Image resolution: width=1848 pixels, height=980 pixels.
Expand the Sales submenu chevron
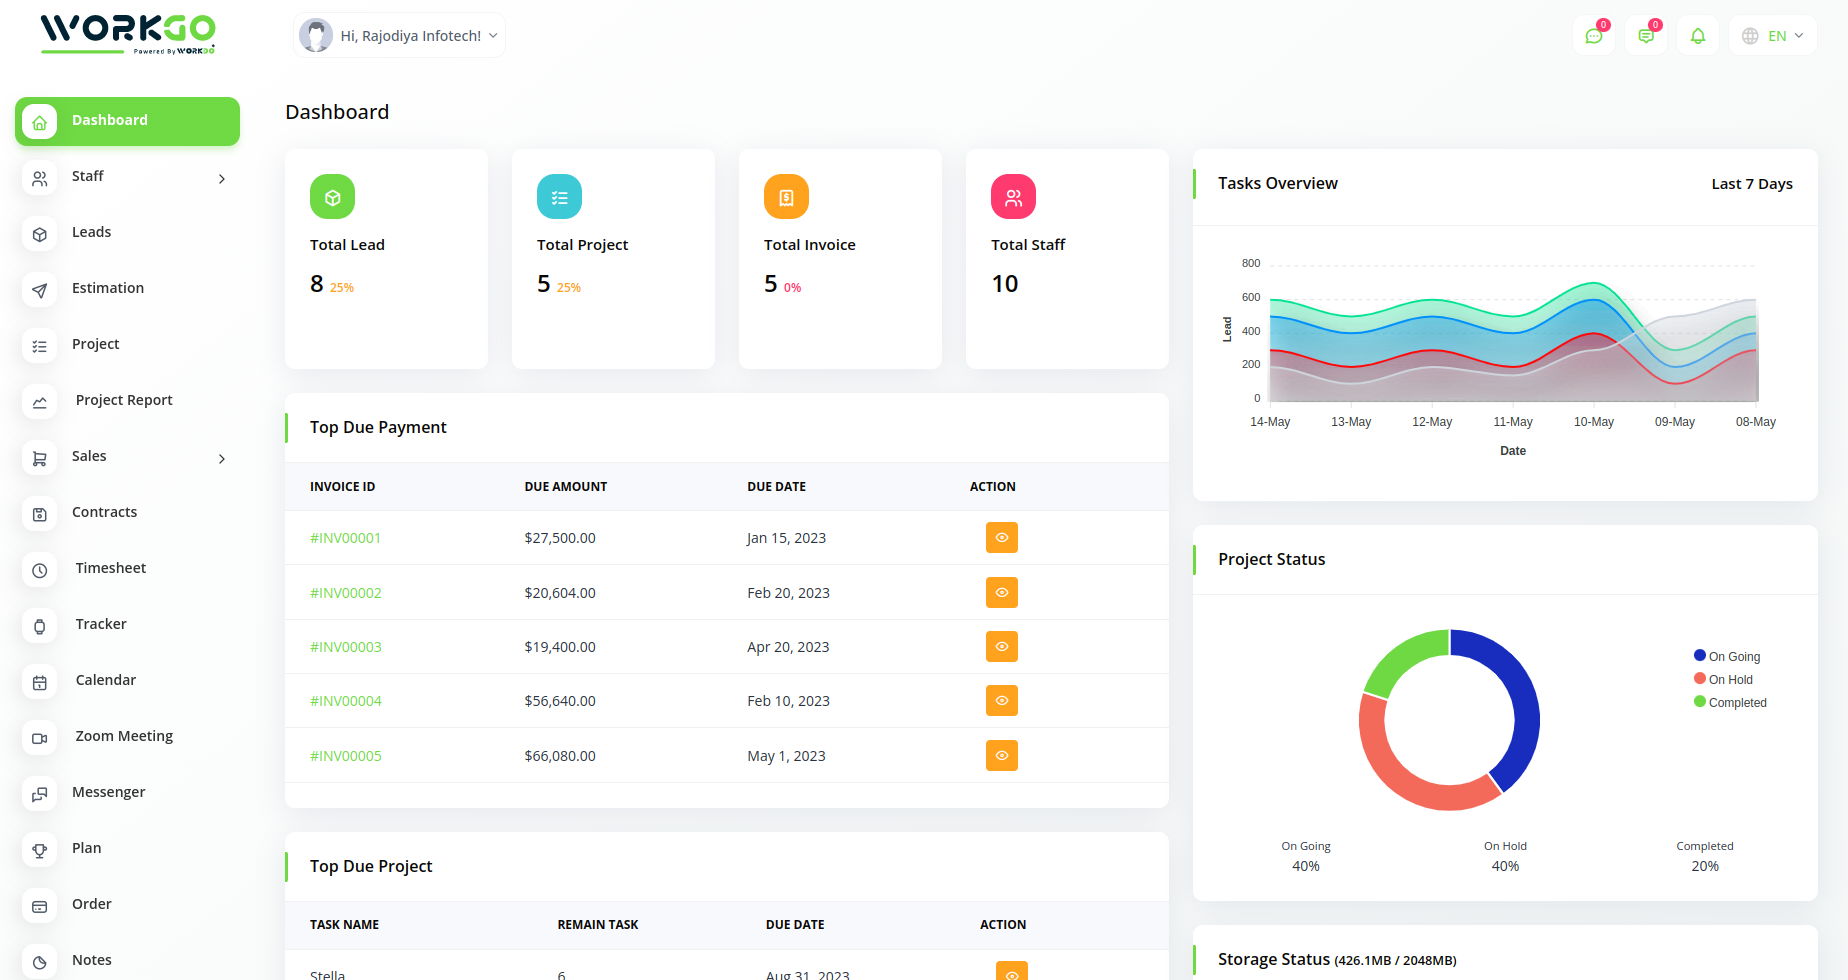[222, 459]
